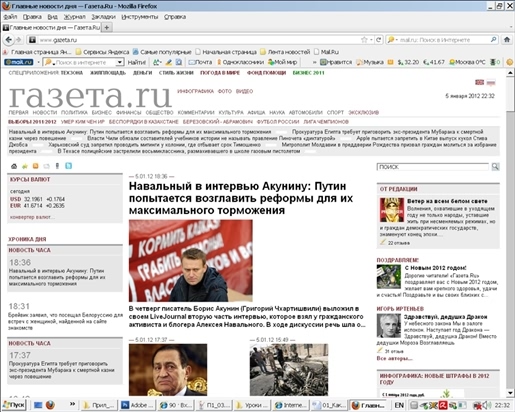
Task: Show desktop from the quick launch icon
Action: pos(38,405)
